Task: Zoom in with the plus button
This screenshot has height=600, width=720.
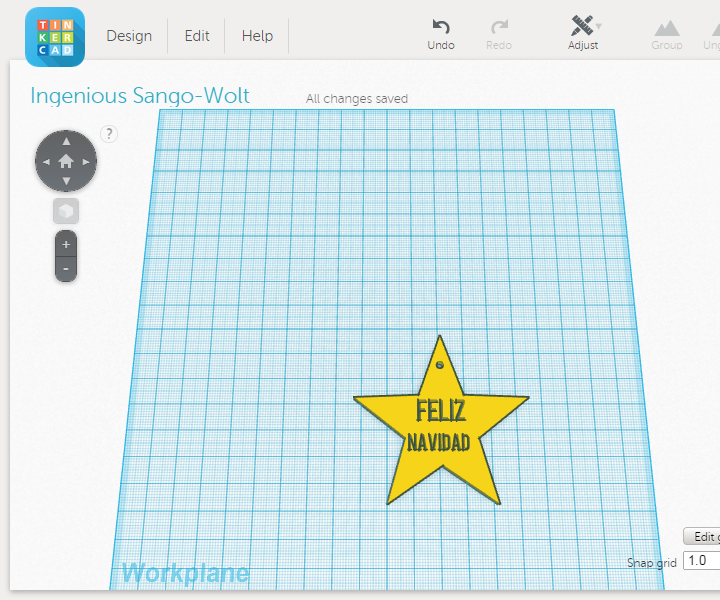Action: 66,244
